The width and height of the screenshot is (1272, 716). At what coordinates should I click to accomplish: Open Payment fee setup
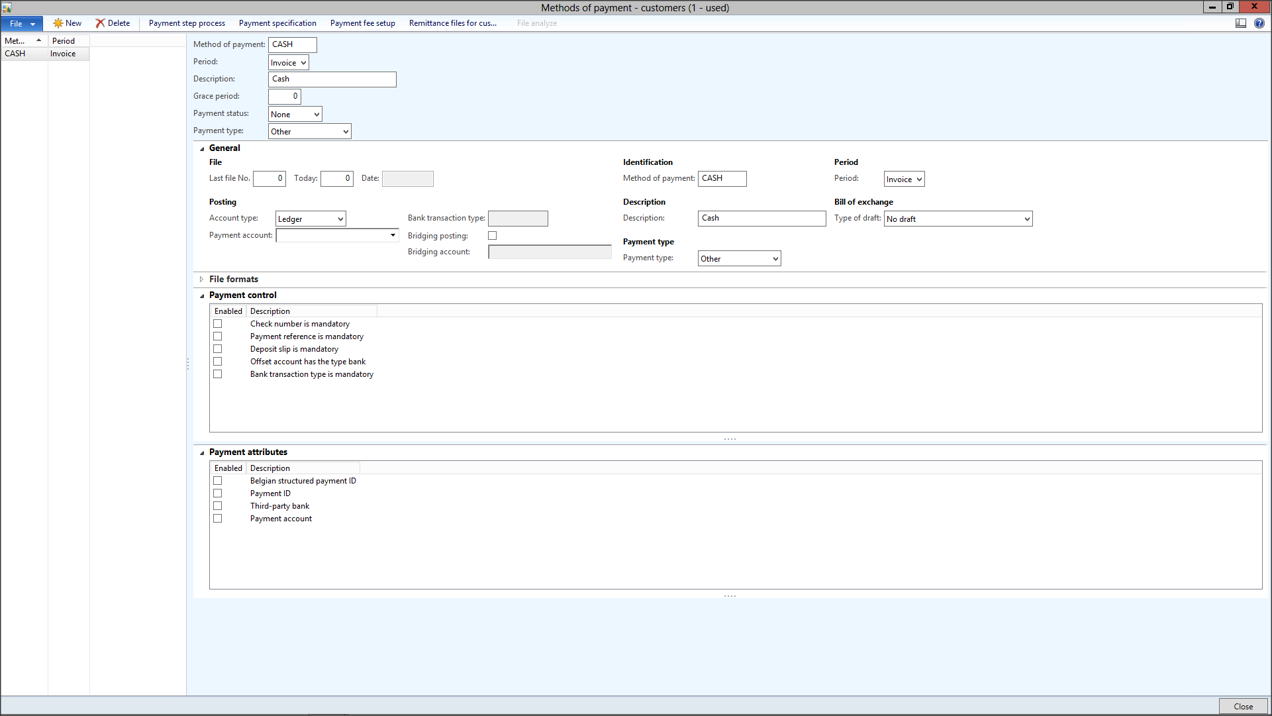[362, 23]
